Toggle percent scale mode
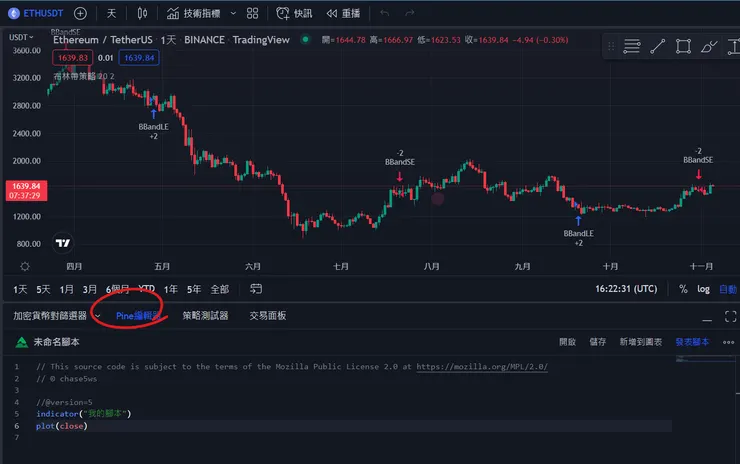Image resolution: width=740 pixels, height=464 pixels. 683,289
